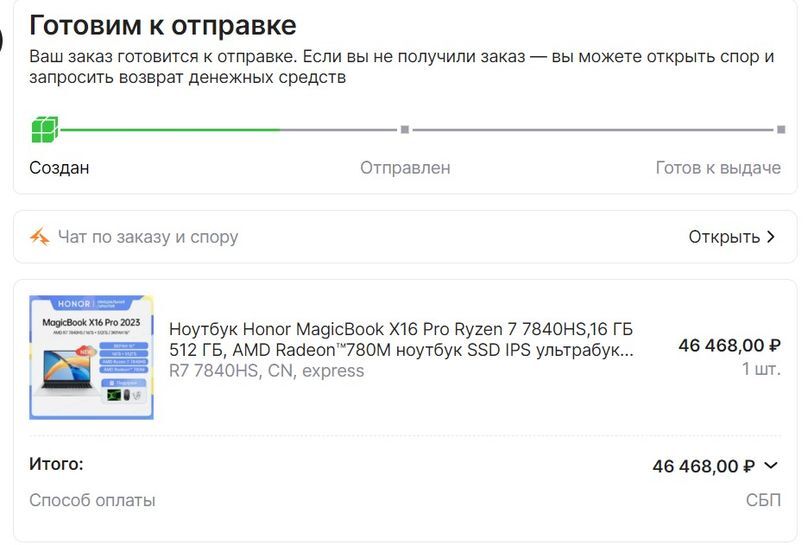The image size is (808, 545).
Task: Click the Итого total amount 46 468,00 ₽
Action: pyautogui.click(x=703, y=466)
